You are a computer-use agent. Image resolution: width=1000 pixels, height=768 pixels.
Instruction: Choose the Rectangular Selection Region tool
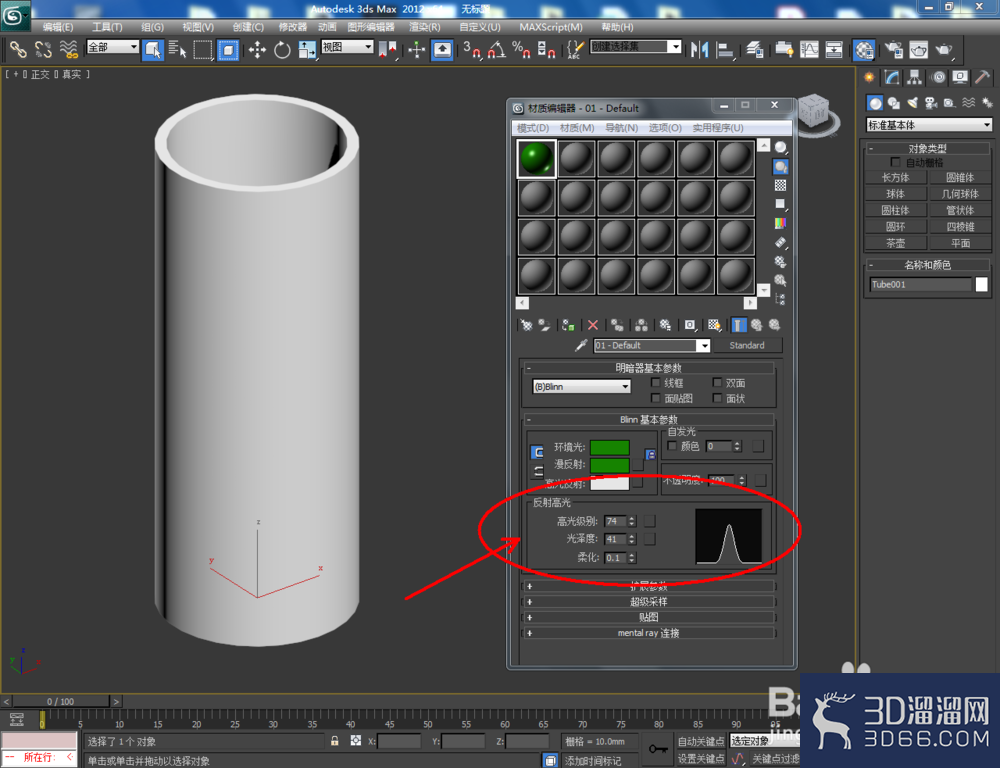(203, 49)
